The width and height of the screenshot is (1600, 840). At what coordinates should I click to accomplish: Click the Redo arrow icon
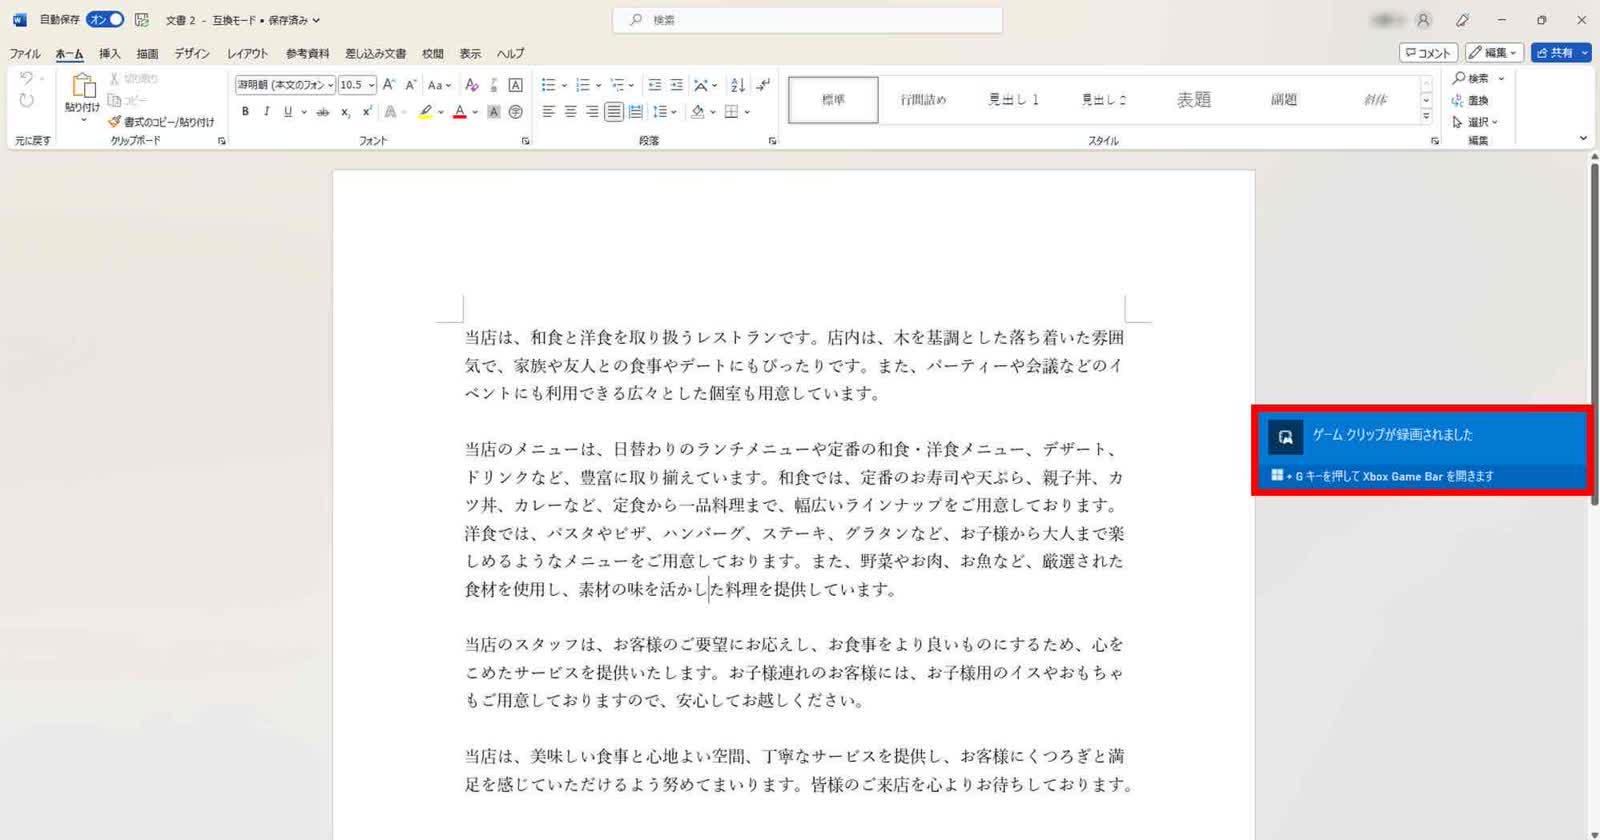(x=26, y=100)
